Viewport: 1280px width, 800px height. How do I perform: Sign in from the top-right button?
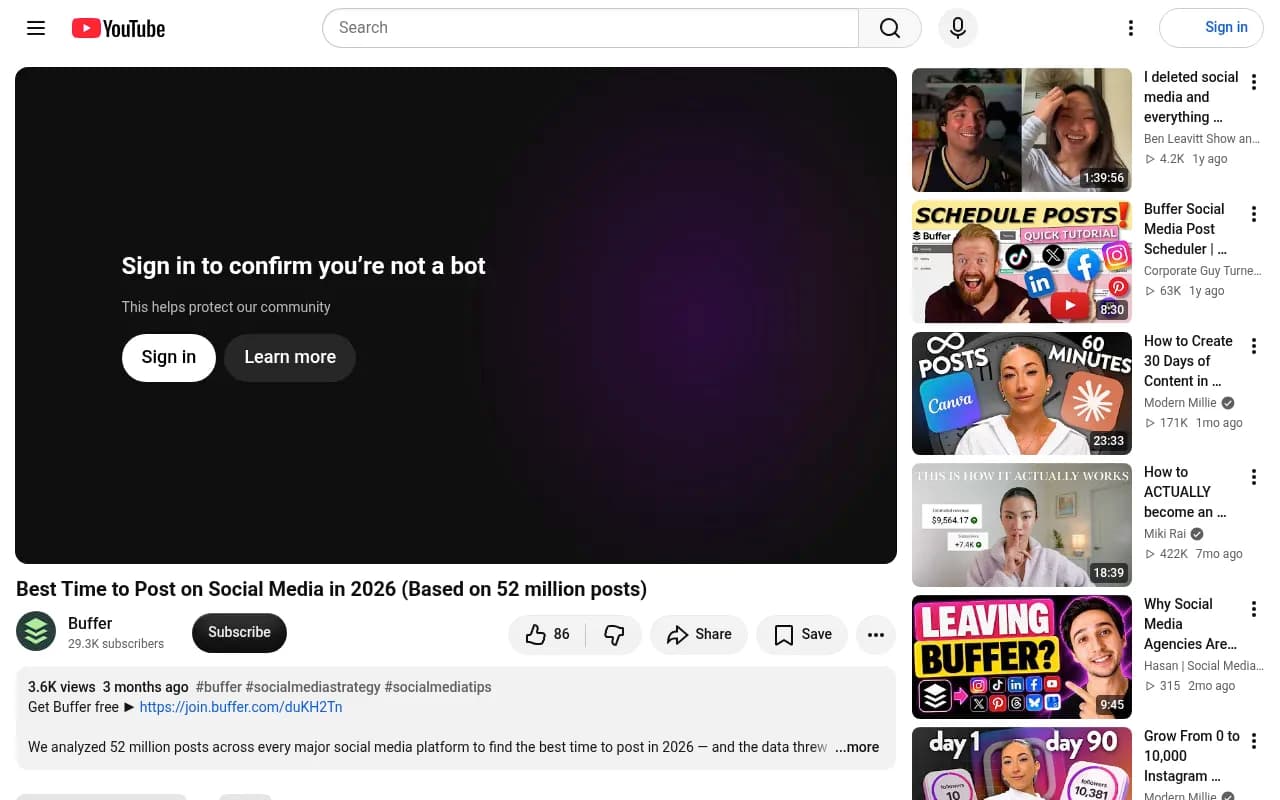click(1211, 28)
